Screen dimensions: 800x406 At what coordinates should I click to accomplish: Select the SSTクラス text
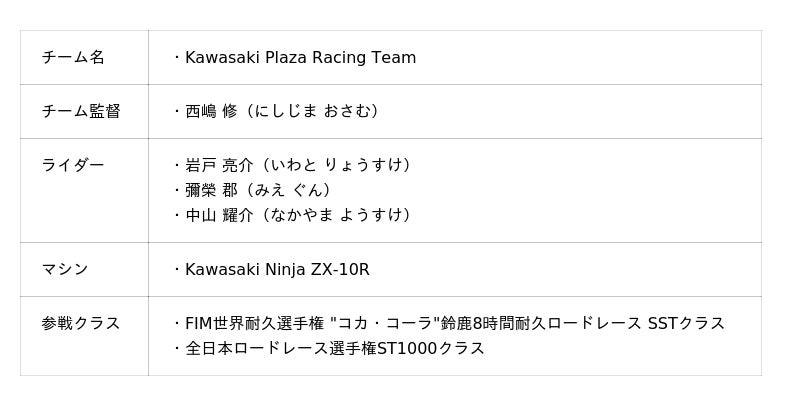pos(686,323)
